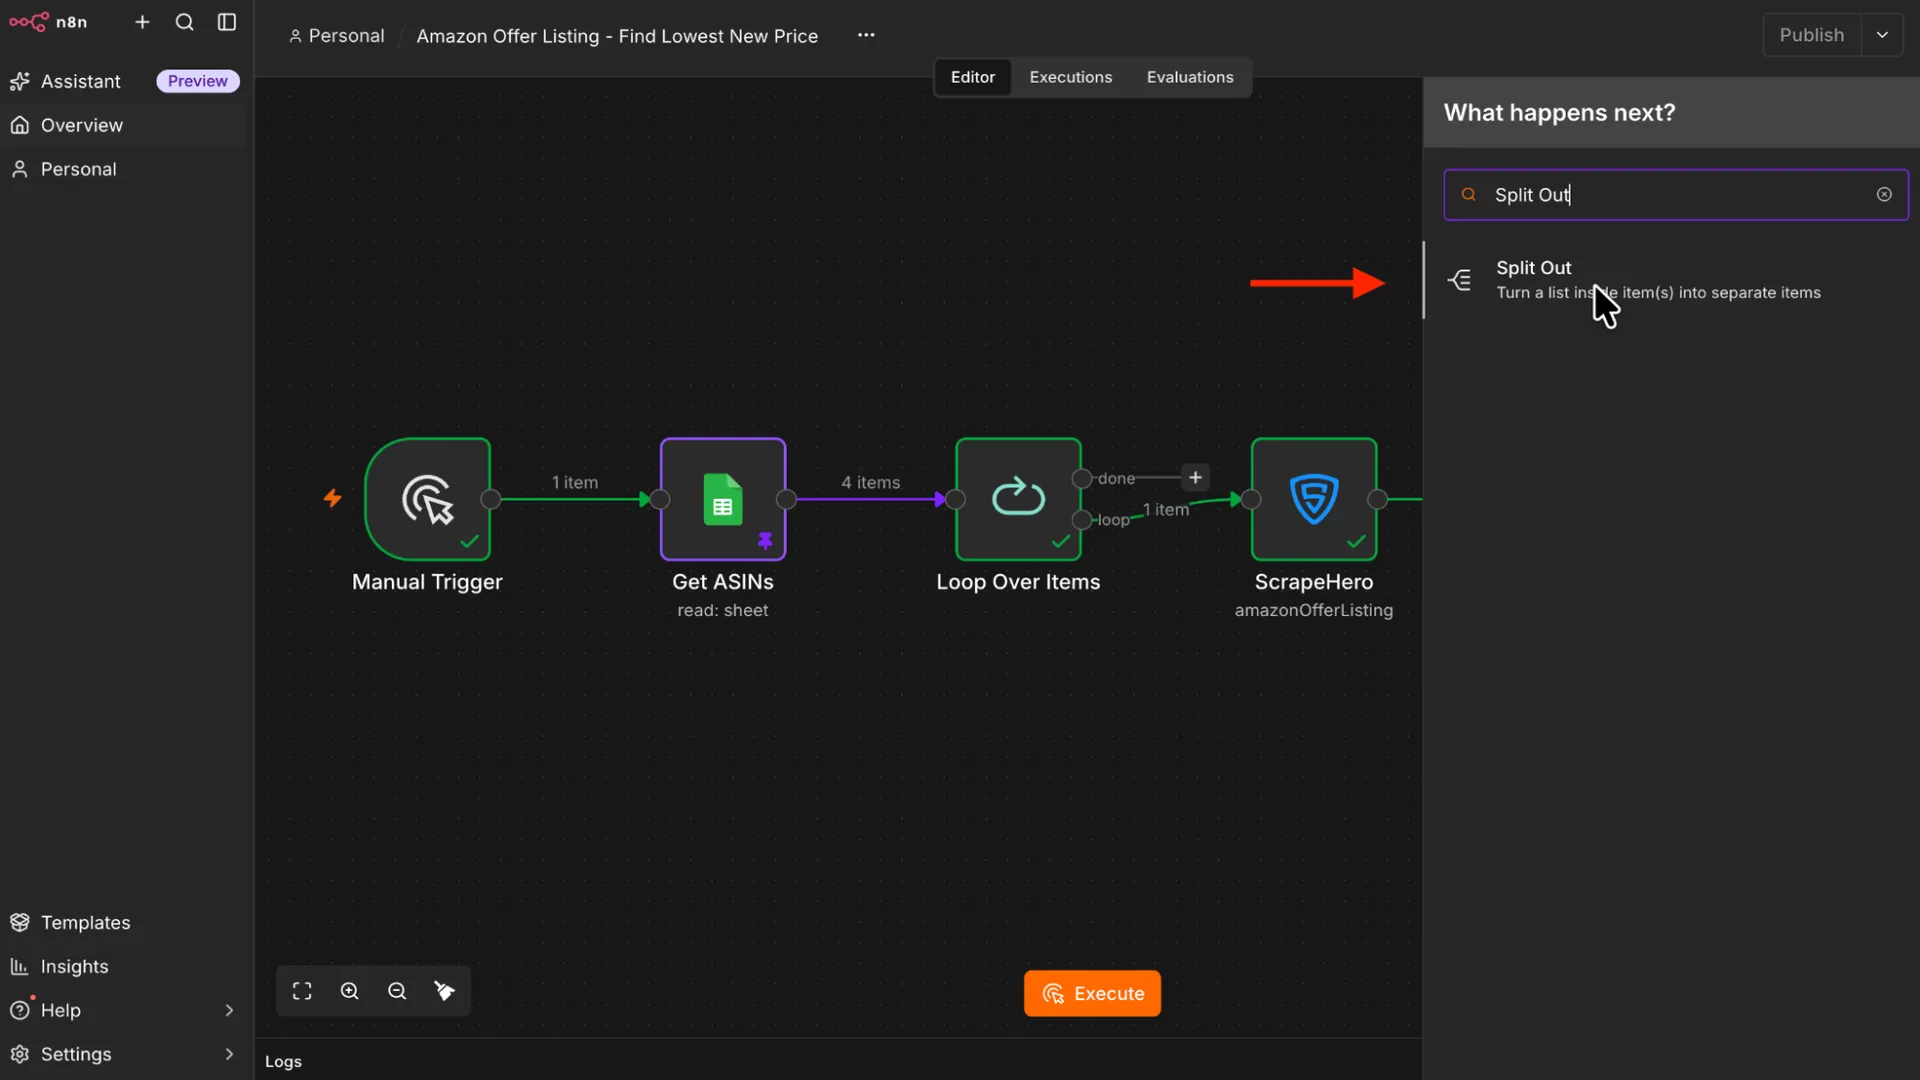The image size is (1920, 1080).
Task: Switch to the Evaluations tab
Action: 1190,77
